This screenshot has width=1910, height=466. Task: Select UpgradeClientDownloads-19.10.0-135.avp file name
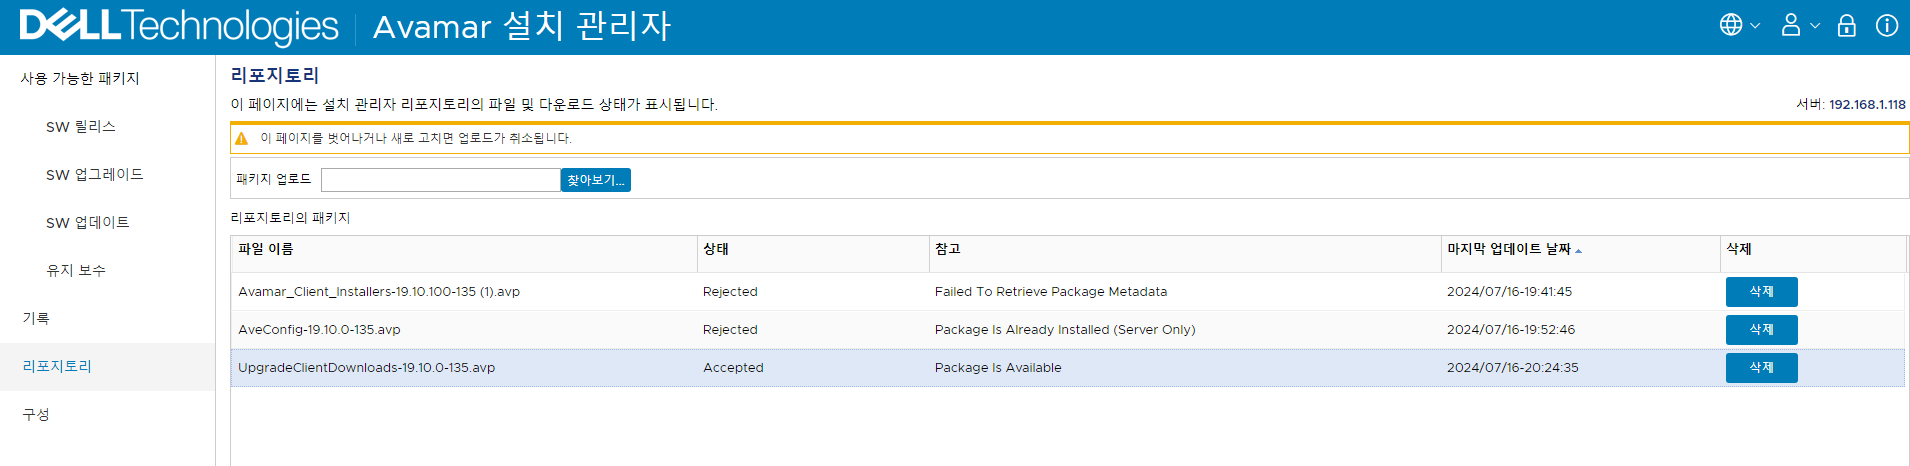click(367, 368)
